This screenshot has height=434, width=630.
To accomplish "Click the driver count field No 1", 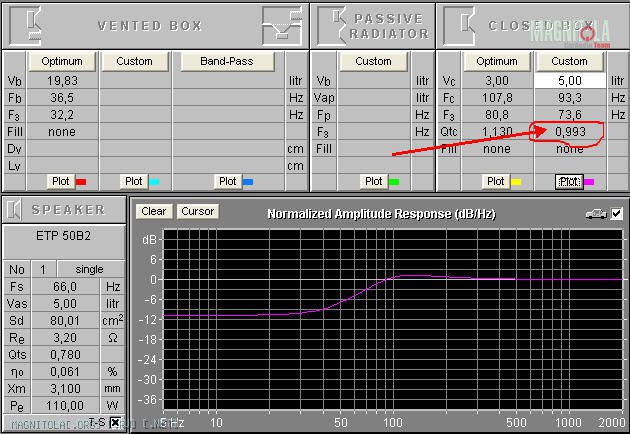I will 43,270.
